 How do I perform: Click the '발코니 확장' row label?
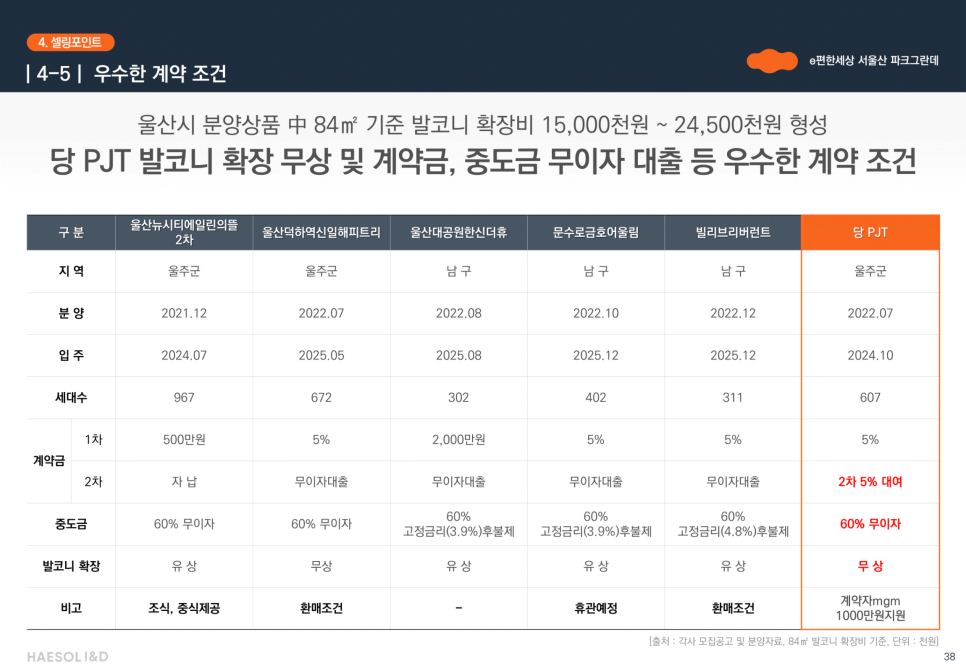pyautogui.click(x=71, y=566)
